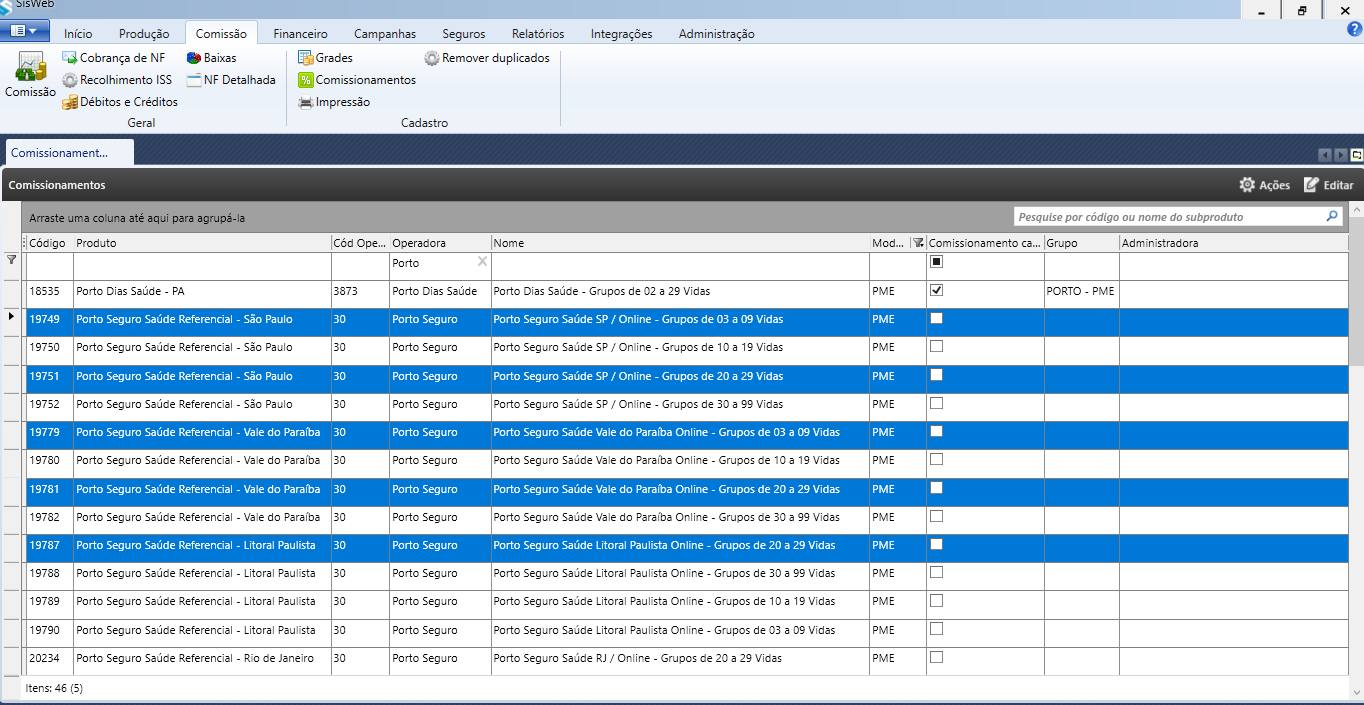
Task: Click the Ações gear button
Action: pos(1264,185)
